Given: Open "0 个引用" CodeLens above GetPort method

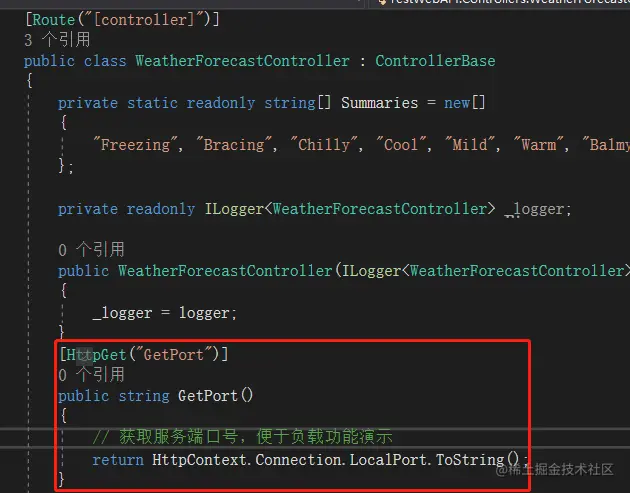Looking at the screenshot, I should coord(91,375).
